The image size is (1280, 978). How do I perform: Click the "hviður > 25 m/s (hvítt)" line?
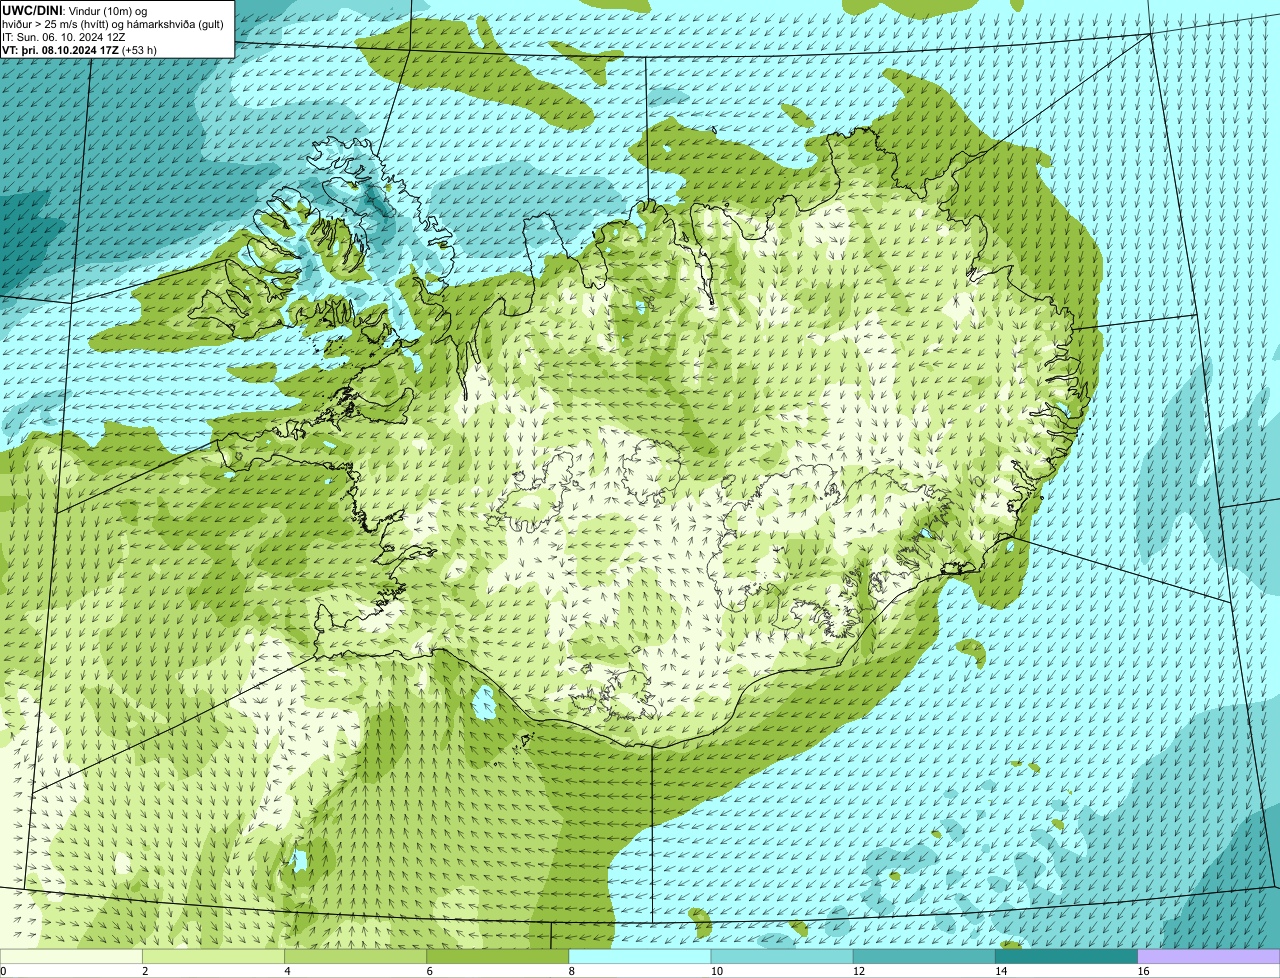coord(113,24)
